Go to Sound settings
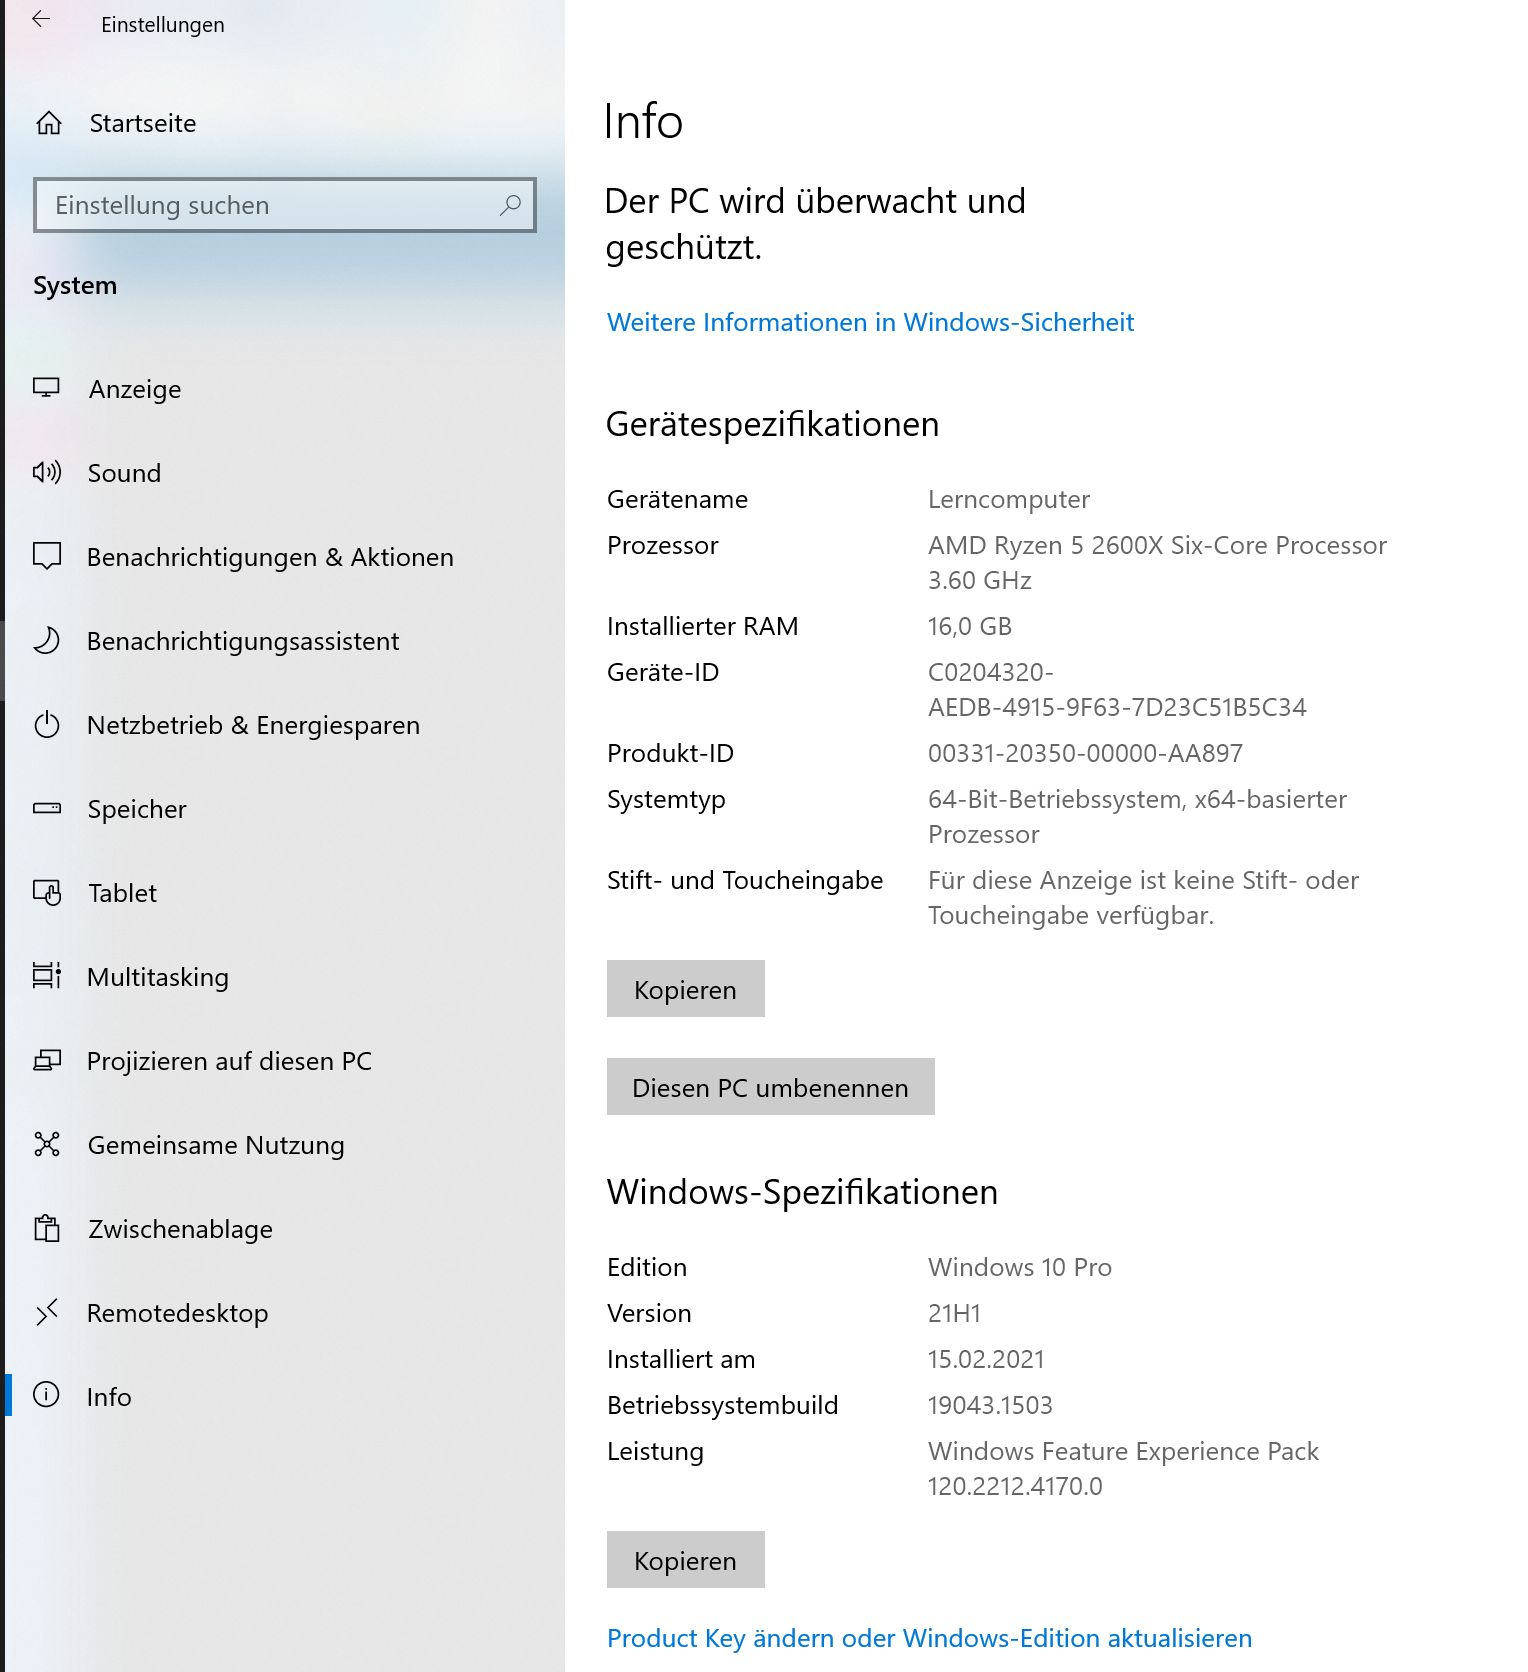The image size is (1528, 1672). point(285,473)
